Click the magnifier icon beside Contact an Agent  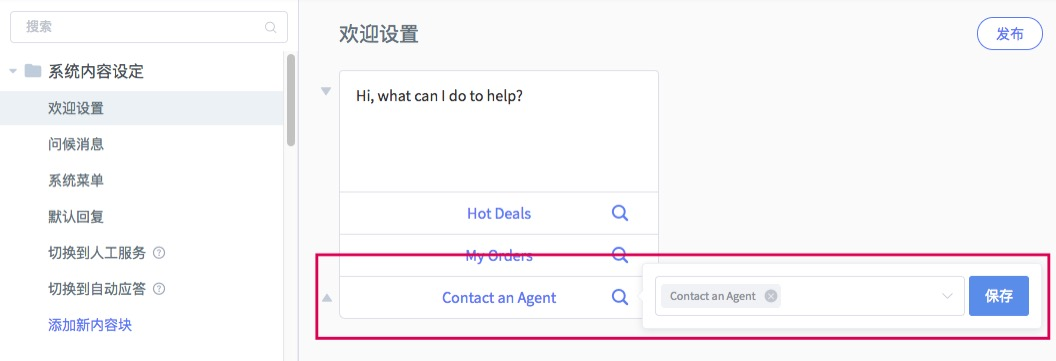[x=620, y=297]
